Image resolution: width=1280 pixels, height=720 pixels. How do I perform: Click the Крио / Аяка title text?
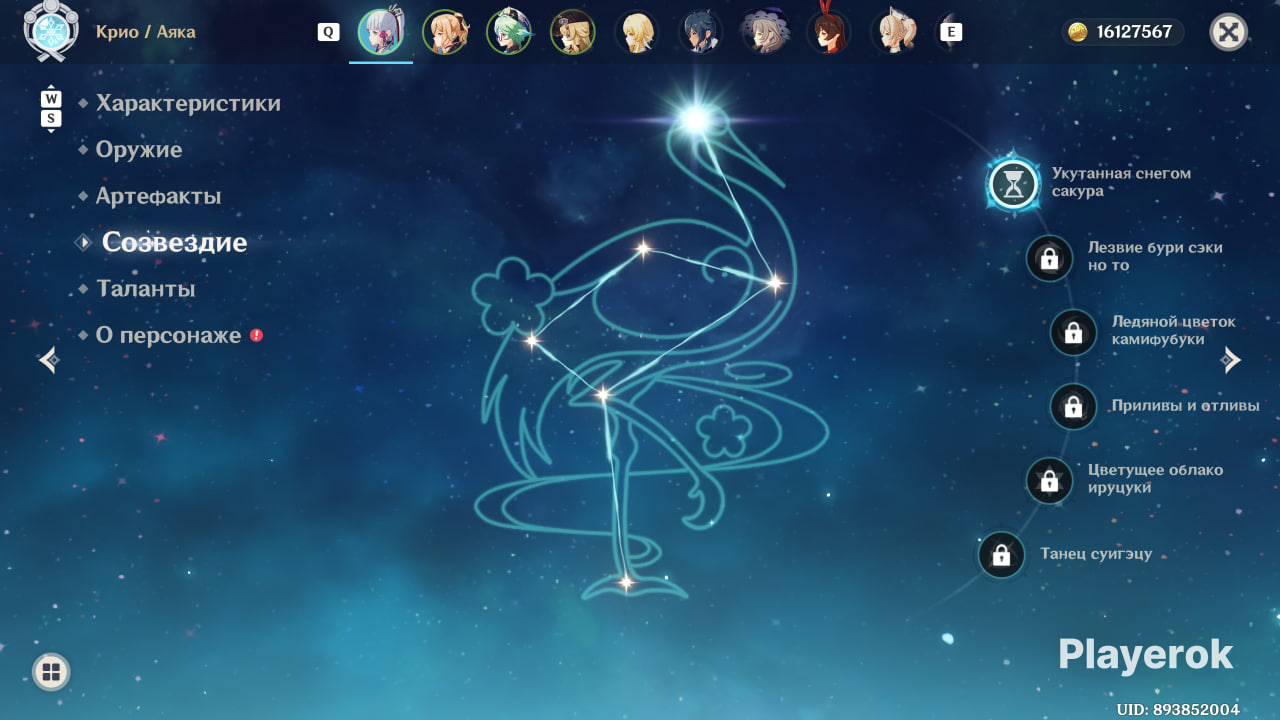pos(146,32)
